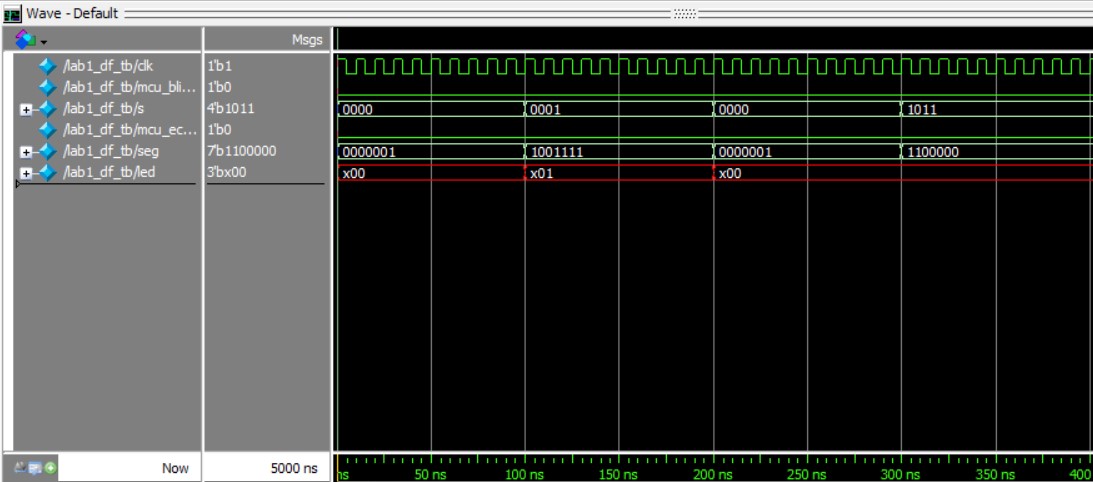Open the dropdown arrow beside the stacked-diamonds icon
This screenshot has width=1093, height=482.
pyautogui.click(x=43, y=43)
